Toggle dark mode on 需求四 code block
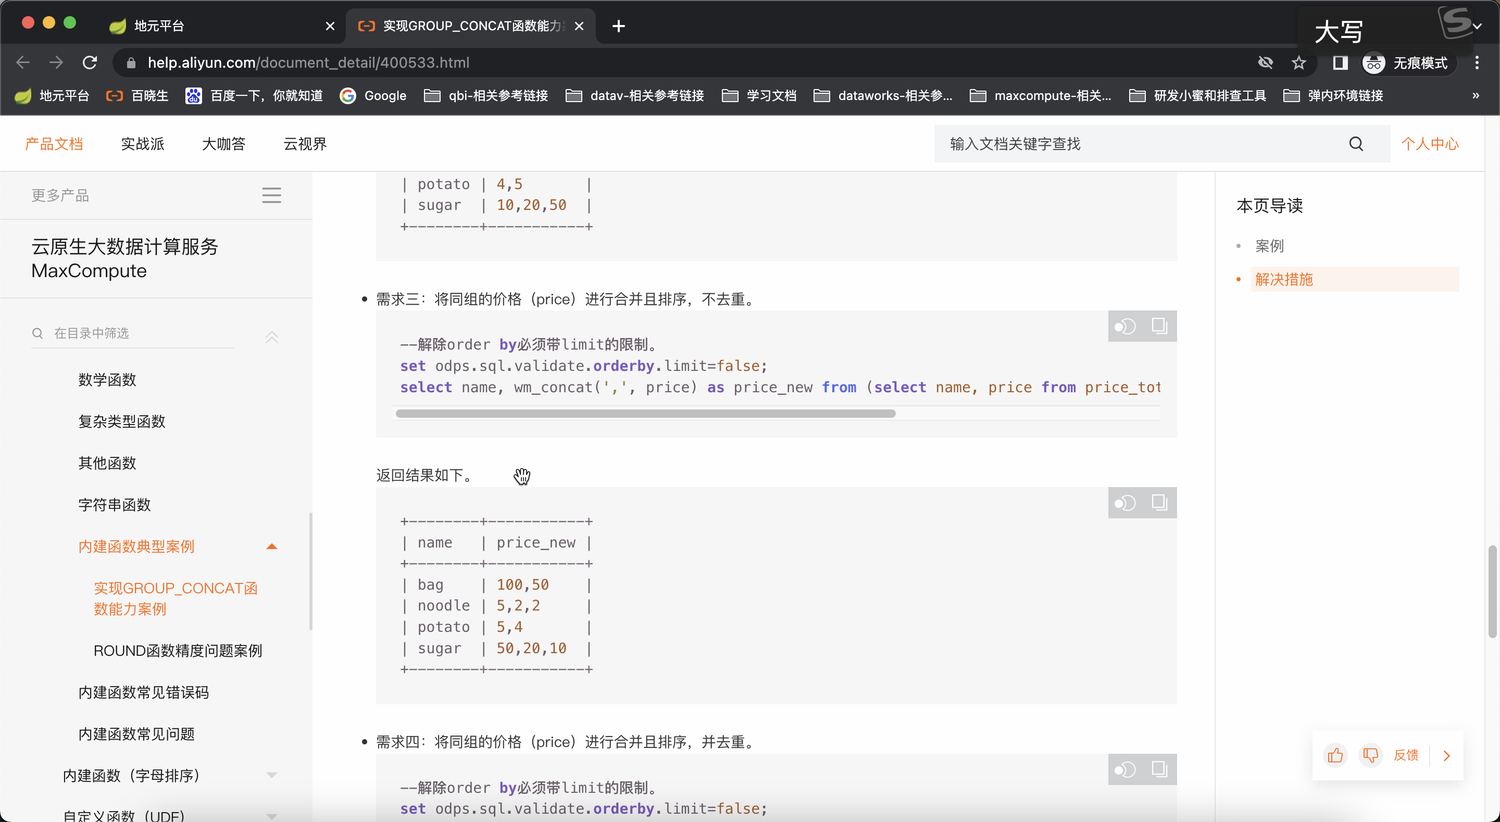Viewport: 1500px width, 822px height. coord(1126,769)
